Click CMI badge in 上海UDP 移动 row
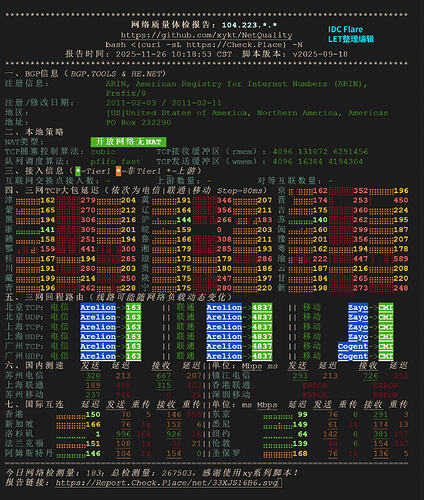Screen dimensions: 424x500 point(386,337)
